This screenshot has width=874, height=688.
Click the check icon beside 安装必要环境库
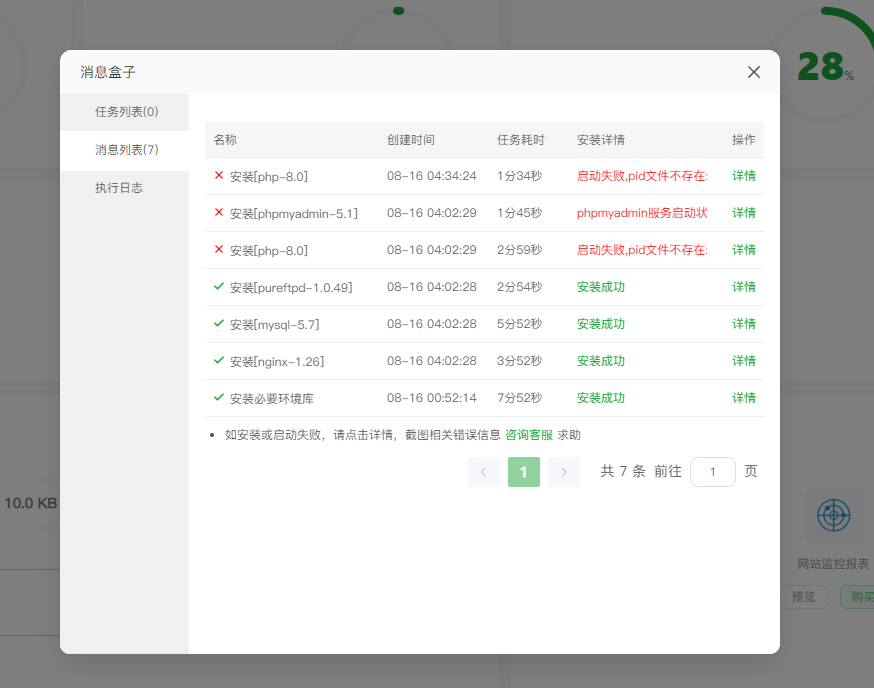coord(218,398)
